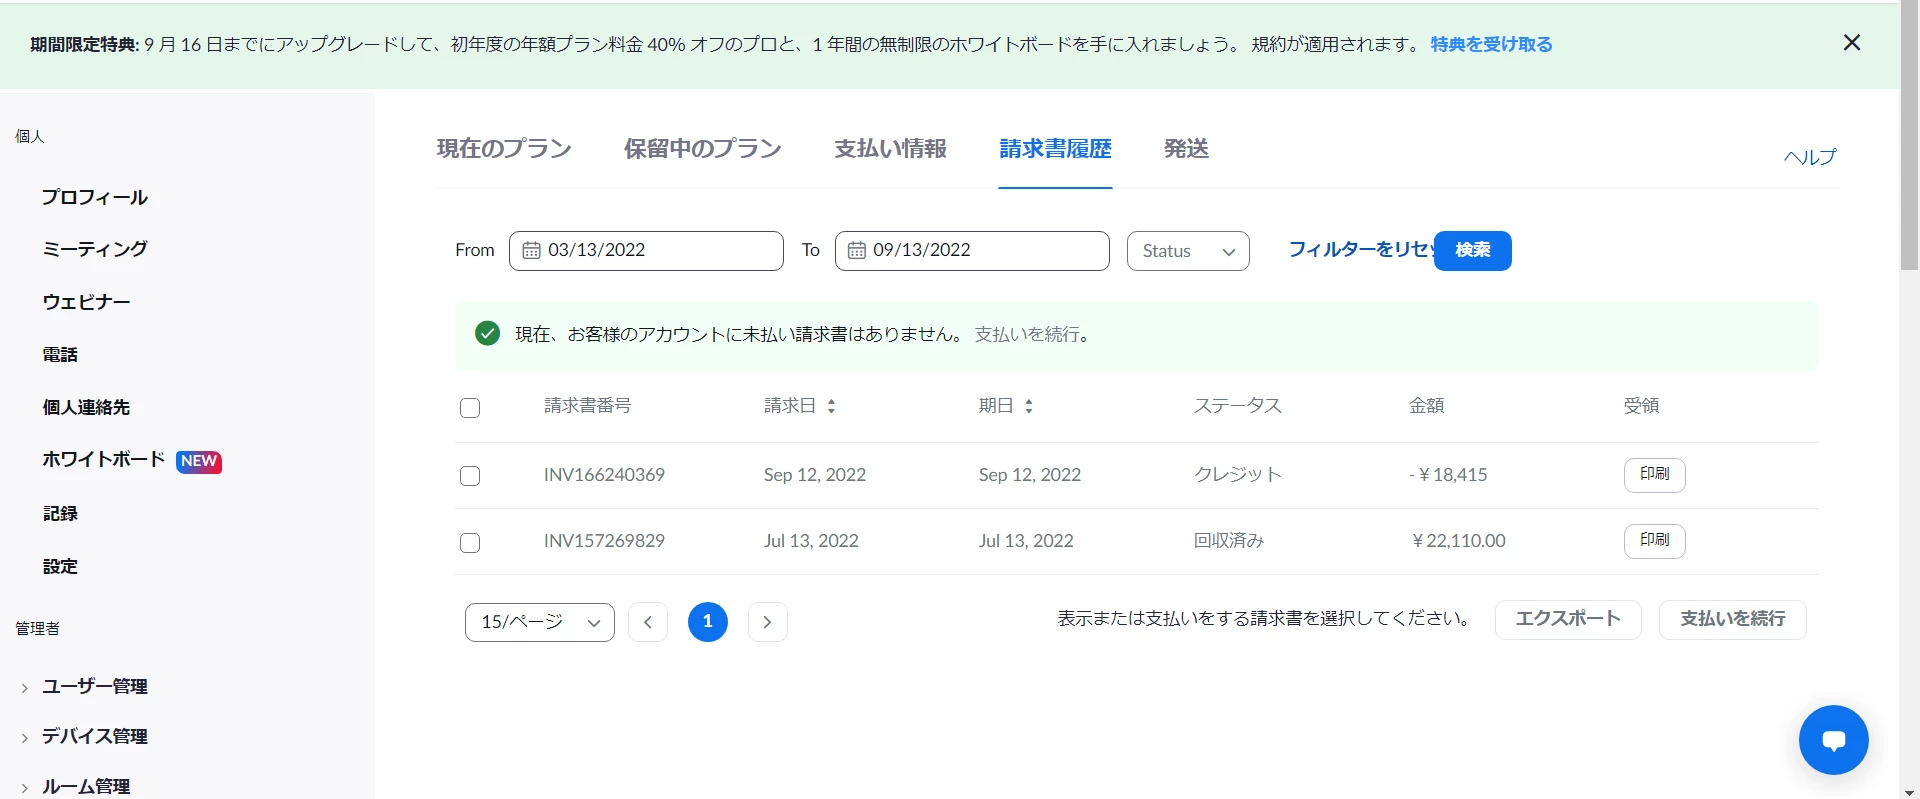Open the 15/ページ page size dropdown
Image resolution: width=1920 pixels, height=799 pixels.
coord(540,622)
